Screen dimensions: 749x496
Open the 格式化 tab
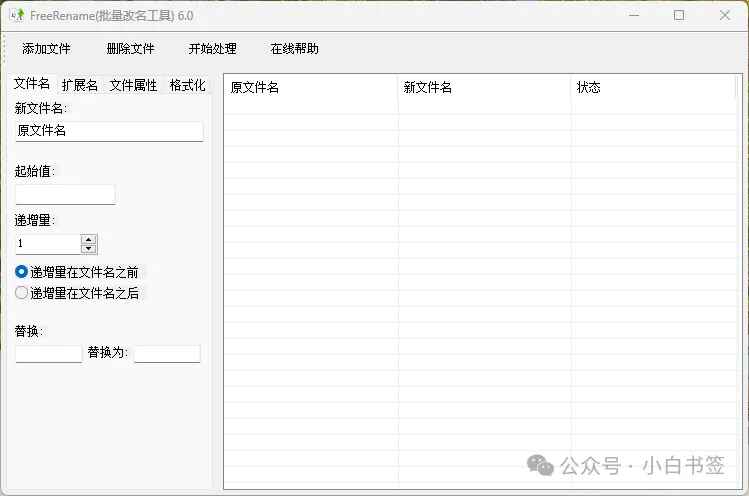coord(187,85)
